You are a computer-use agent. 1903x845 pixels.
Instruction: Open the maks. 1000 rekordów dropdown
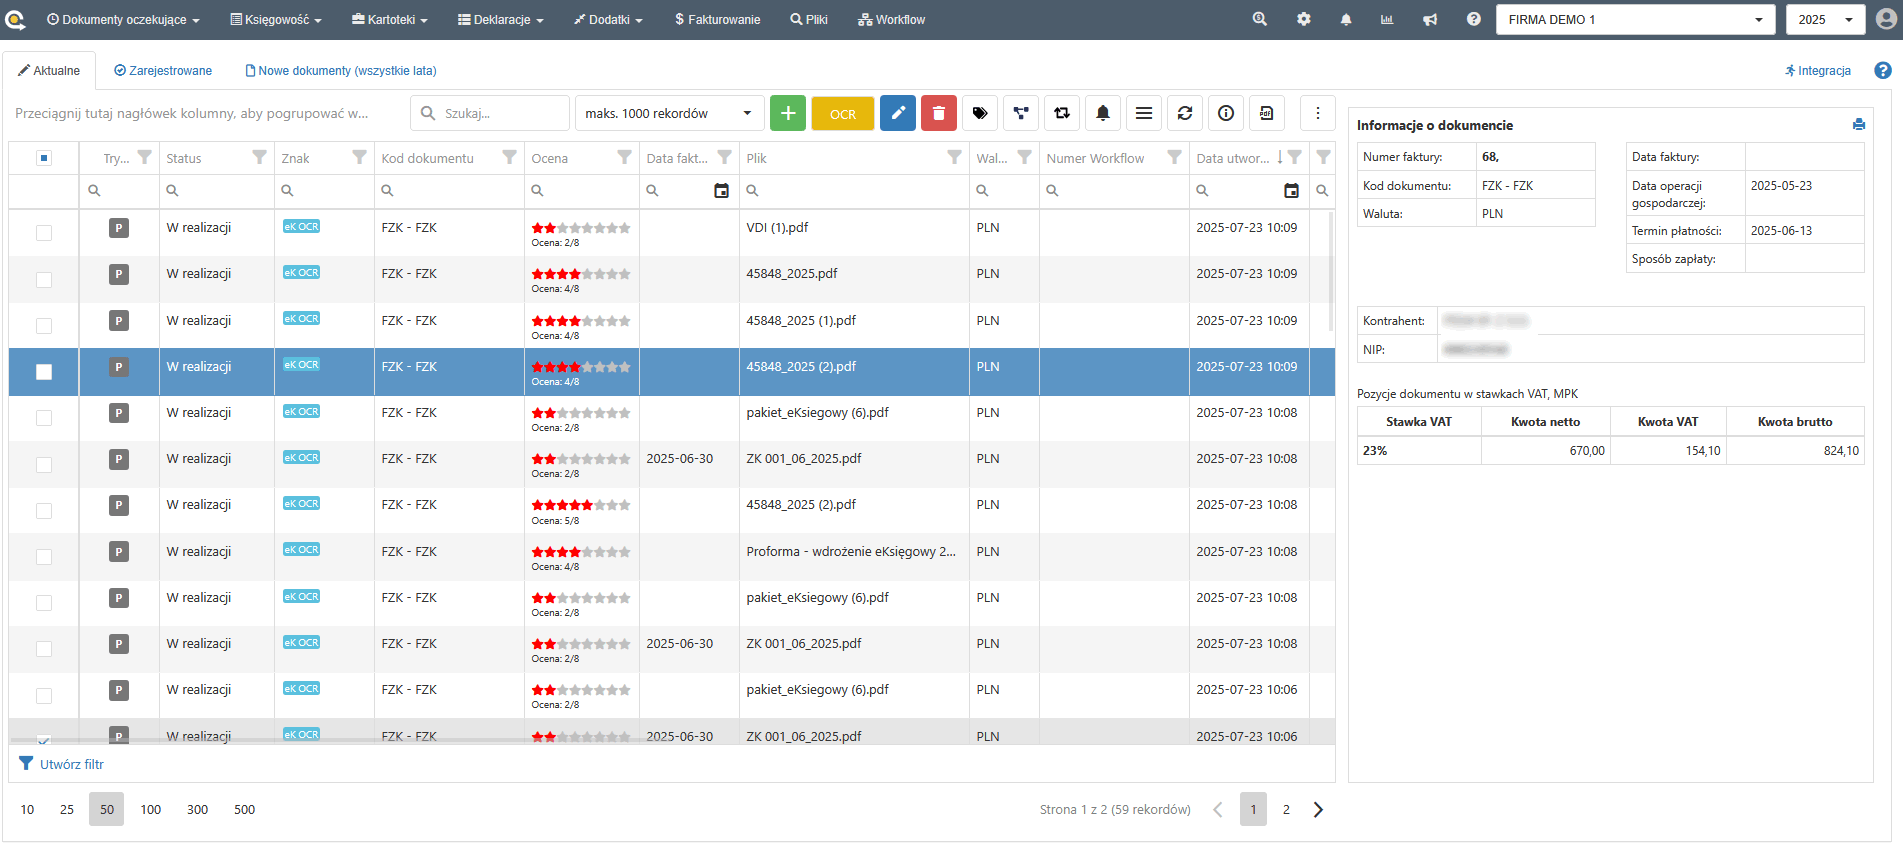668,114
